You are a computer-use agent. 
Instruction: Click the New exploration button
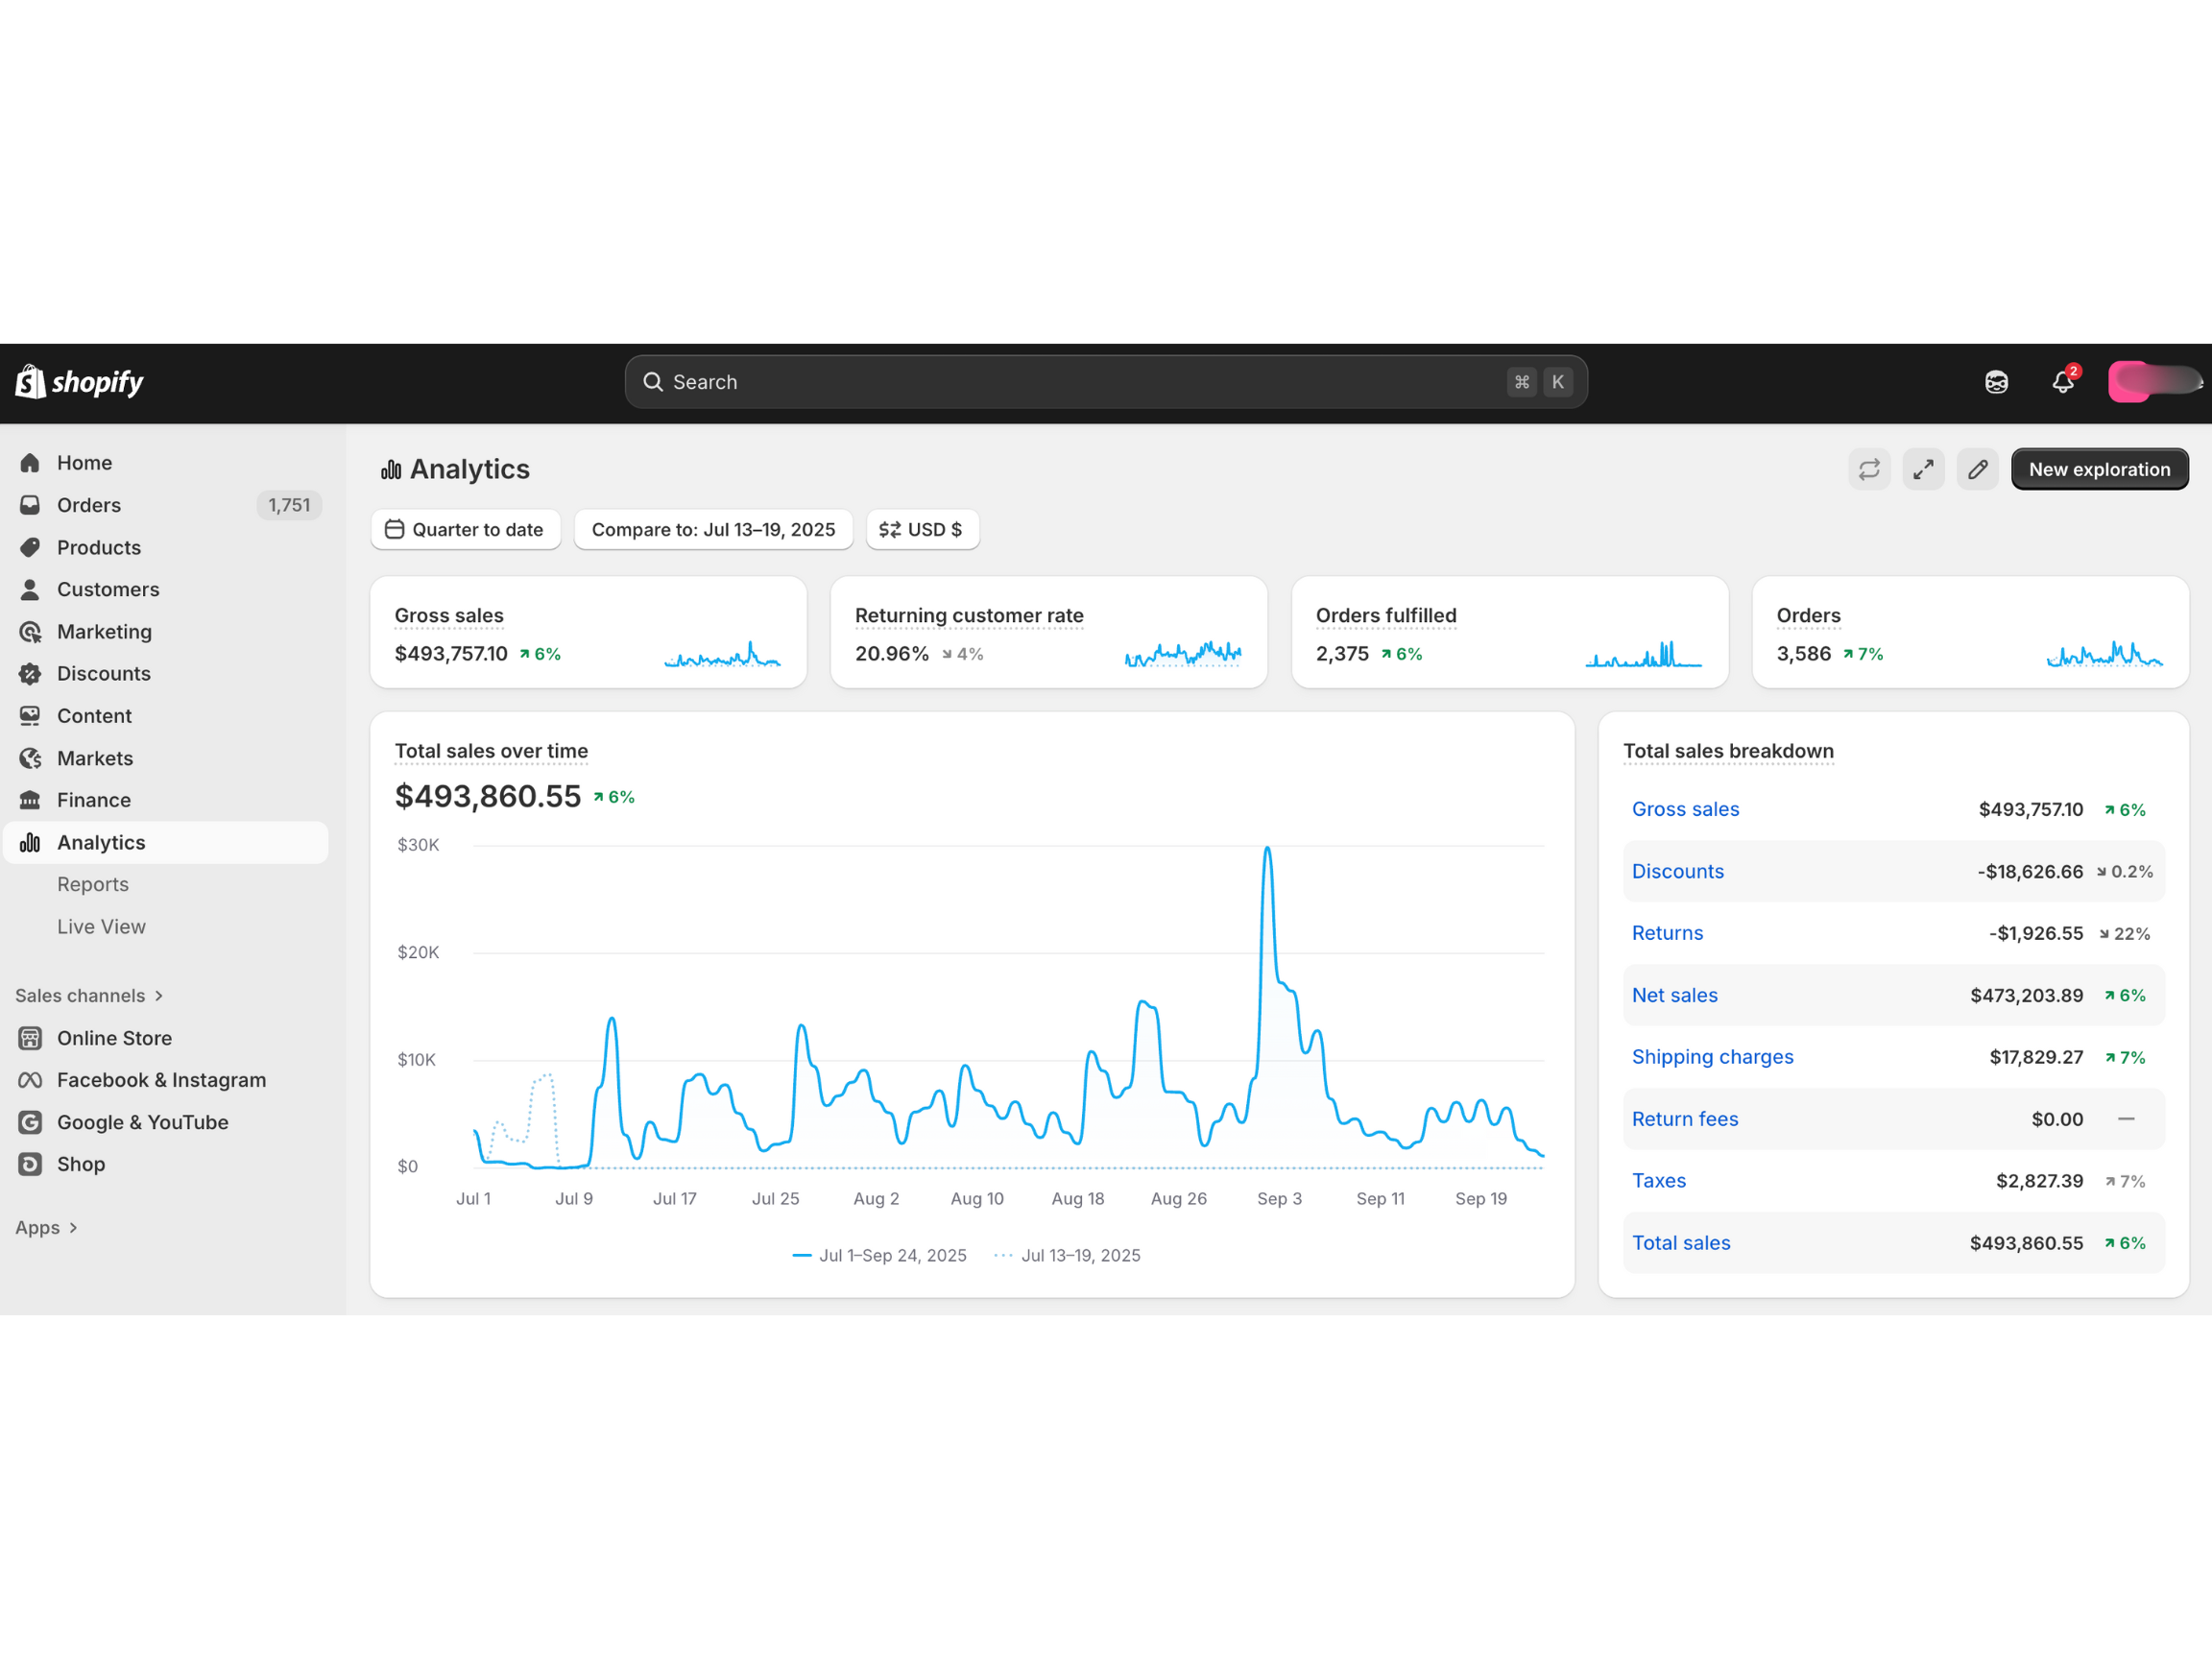[2099, 469]
